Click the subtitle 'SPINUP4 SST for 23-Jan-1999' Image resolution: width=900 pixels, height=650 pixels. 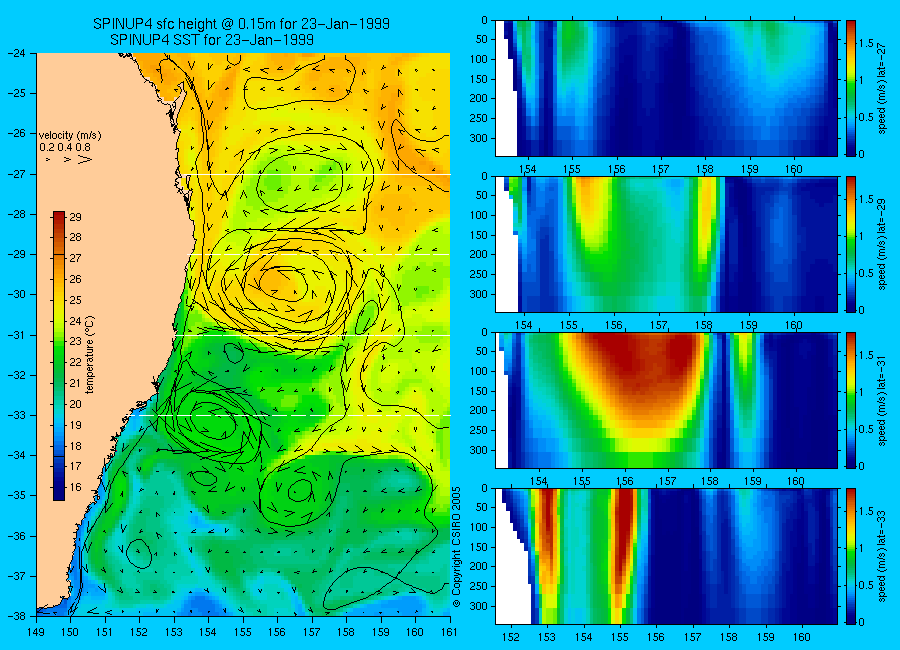212,40
